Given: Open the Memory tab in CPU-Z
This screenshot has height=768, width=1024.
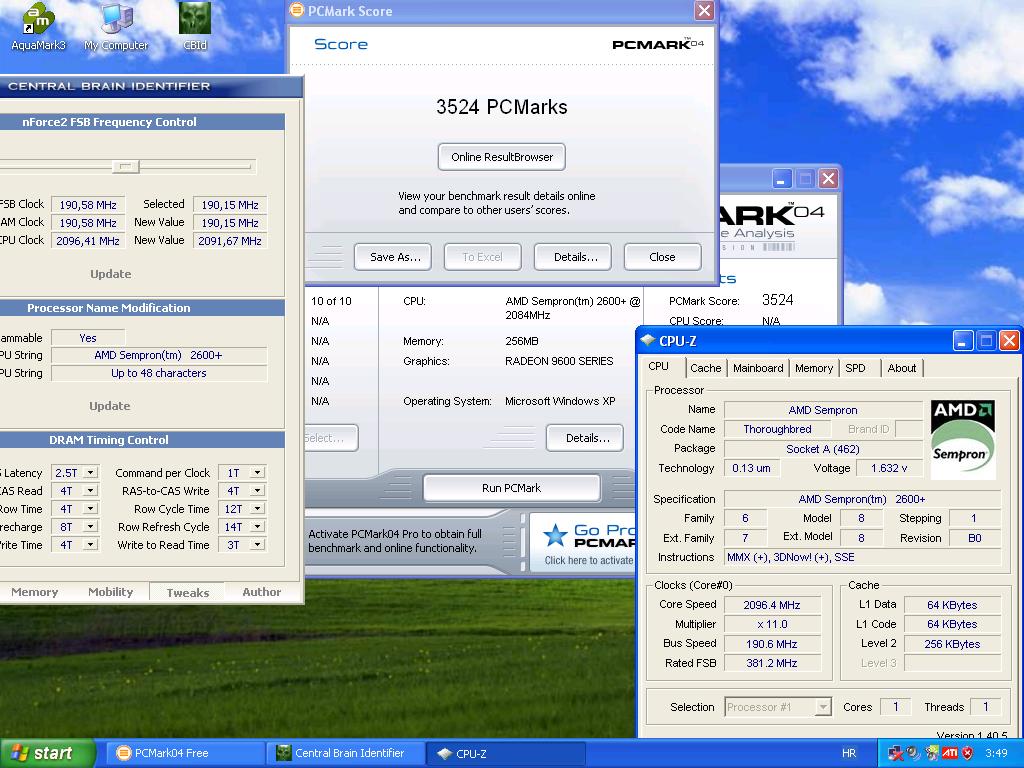Looking at the screenshot, I should [x=814, y=368].
